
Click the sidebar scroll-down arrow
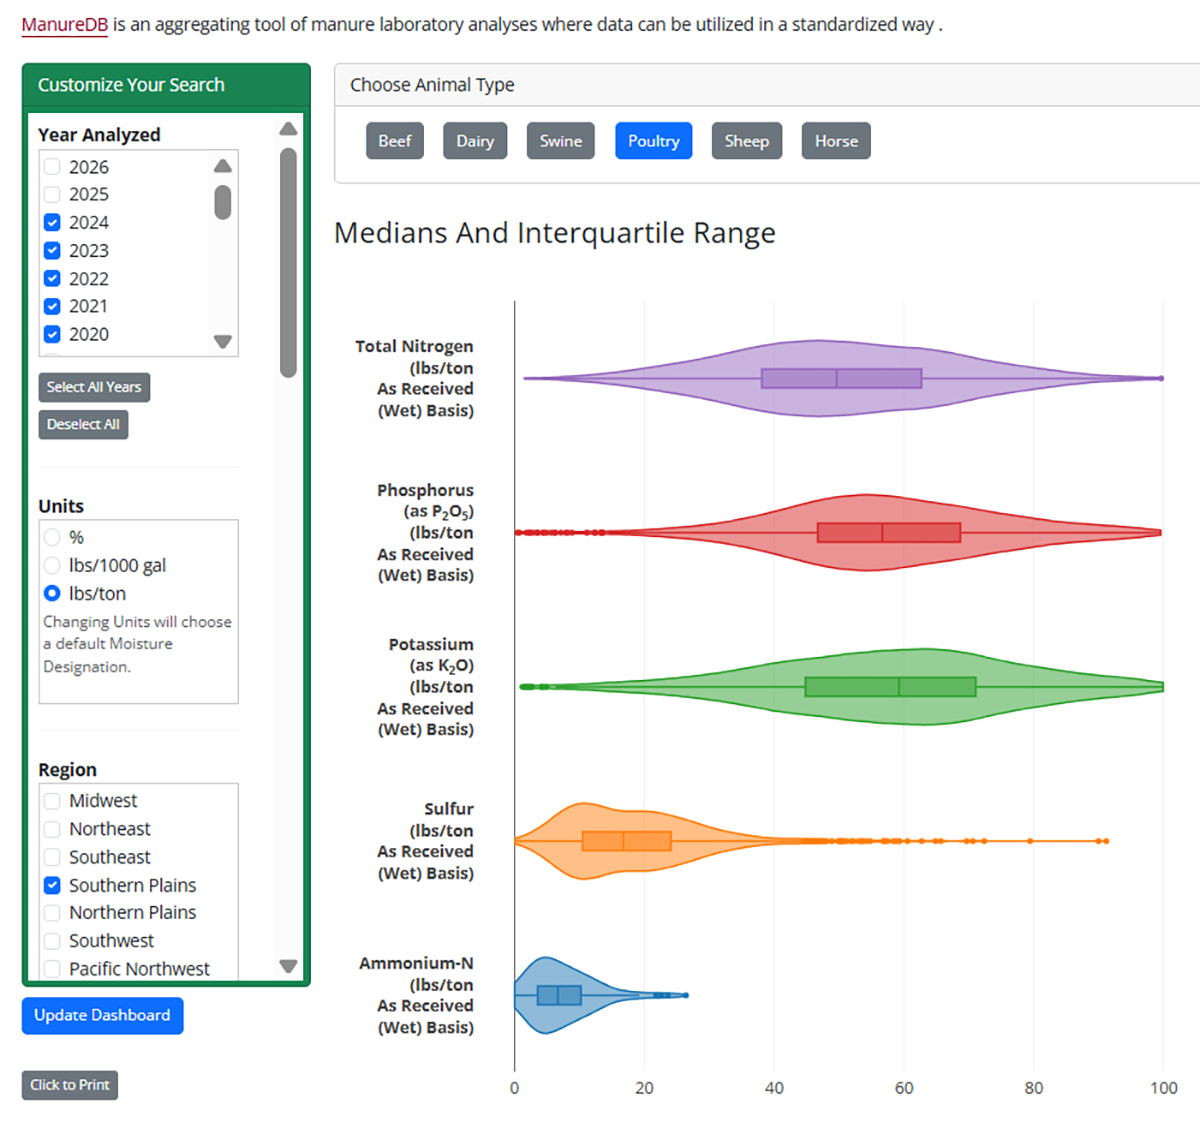pyautogui.click(x=288, y=966)
